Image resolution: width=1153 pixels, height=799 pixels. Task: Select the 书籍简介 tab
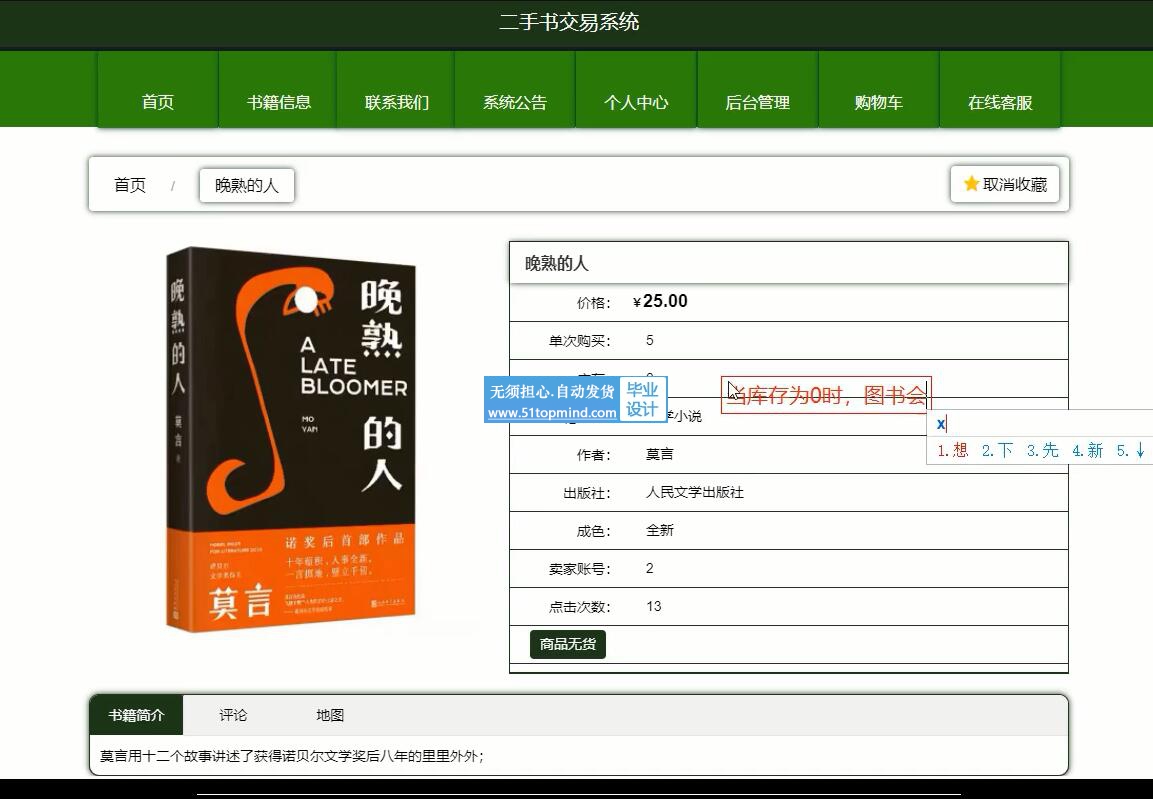pos(136,714)
